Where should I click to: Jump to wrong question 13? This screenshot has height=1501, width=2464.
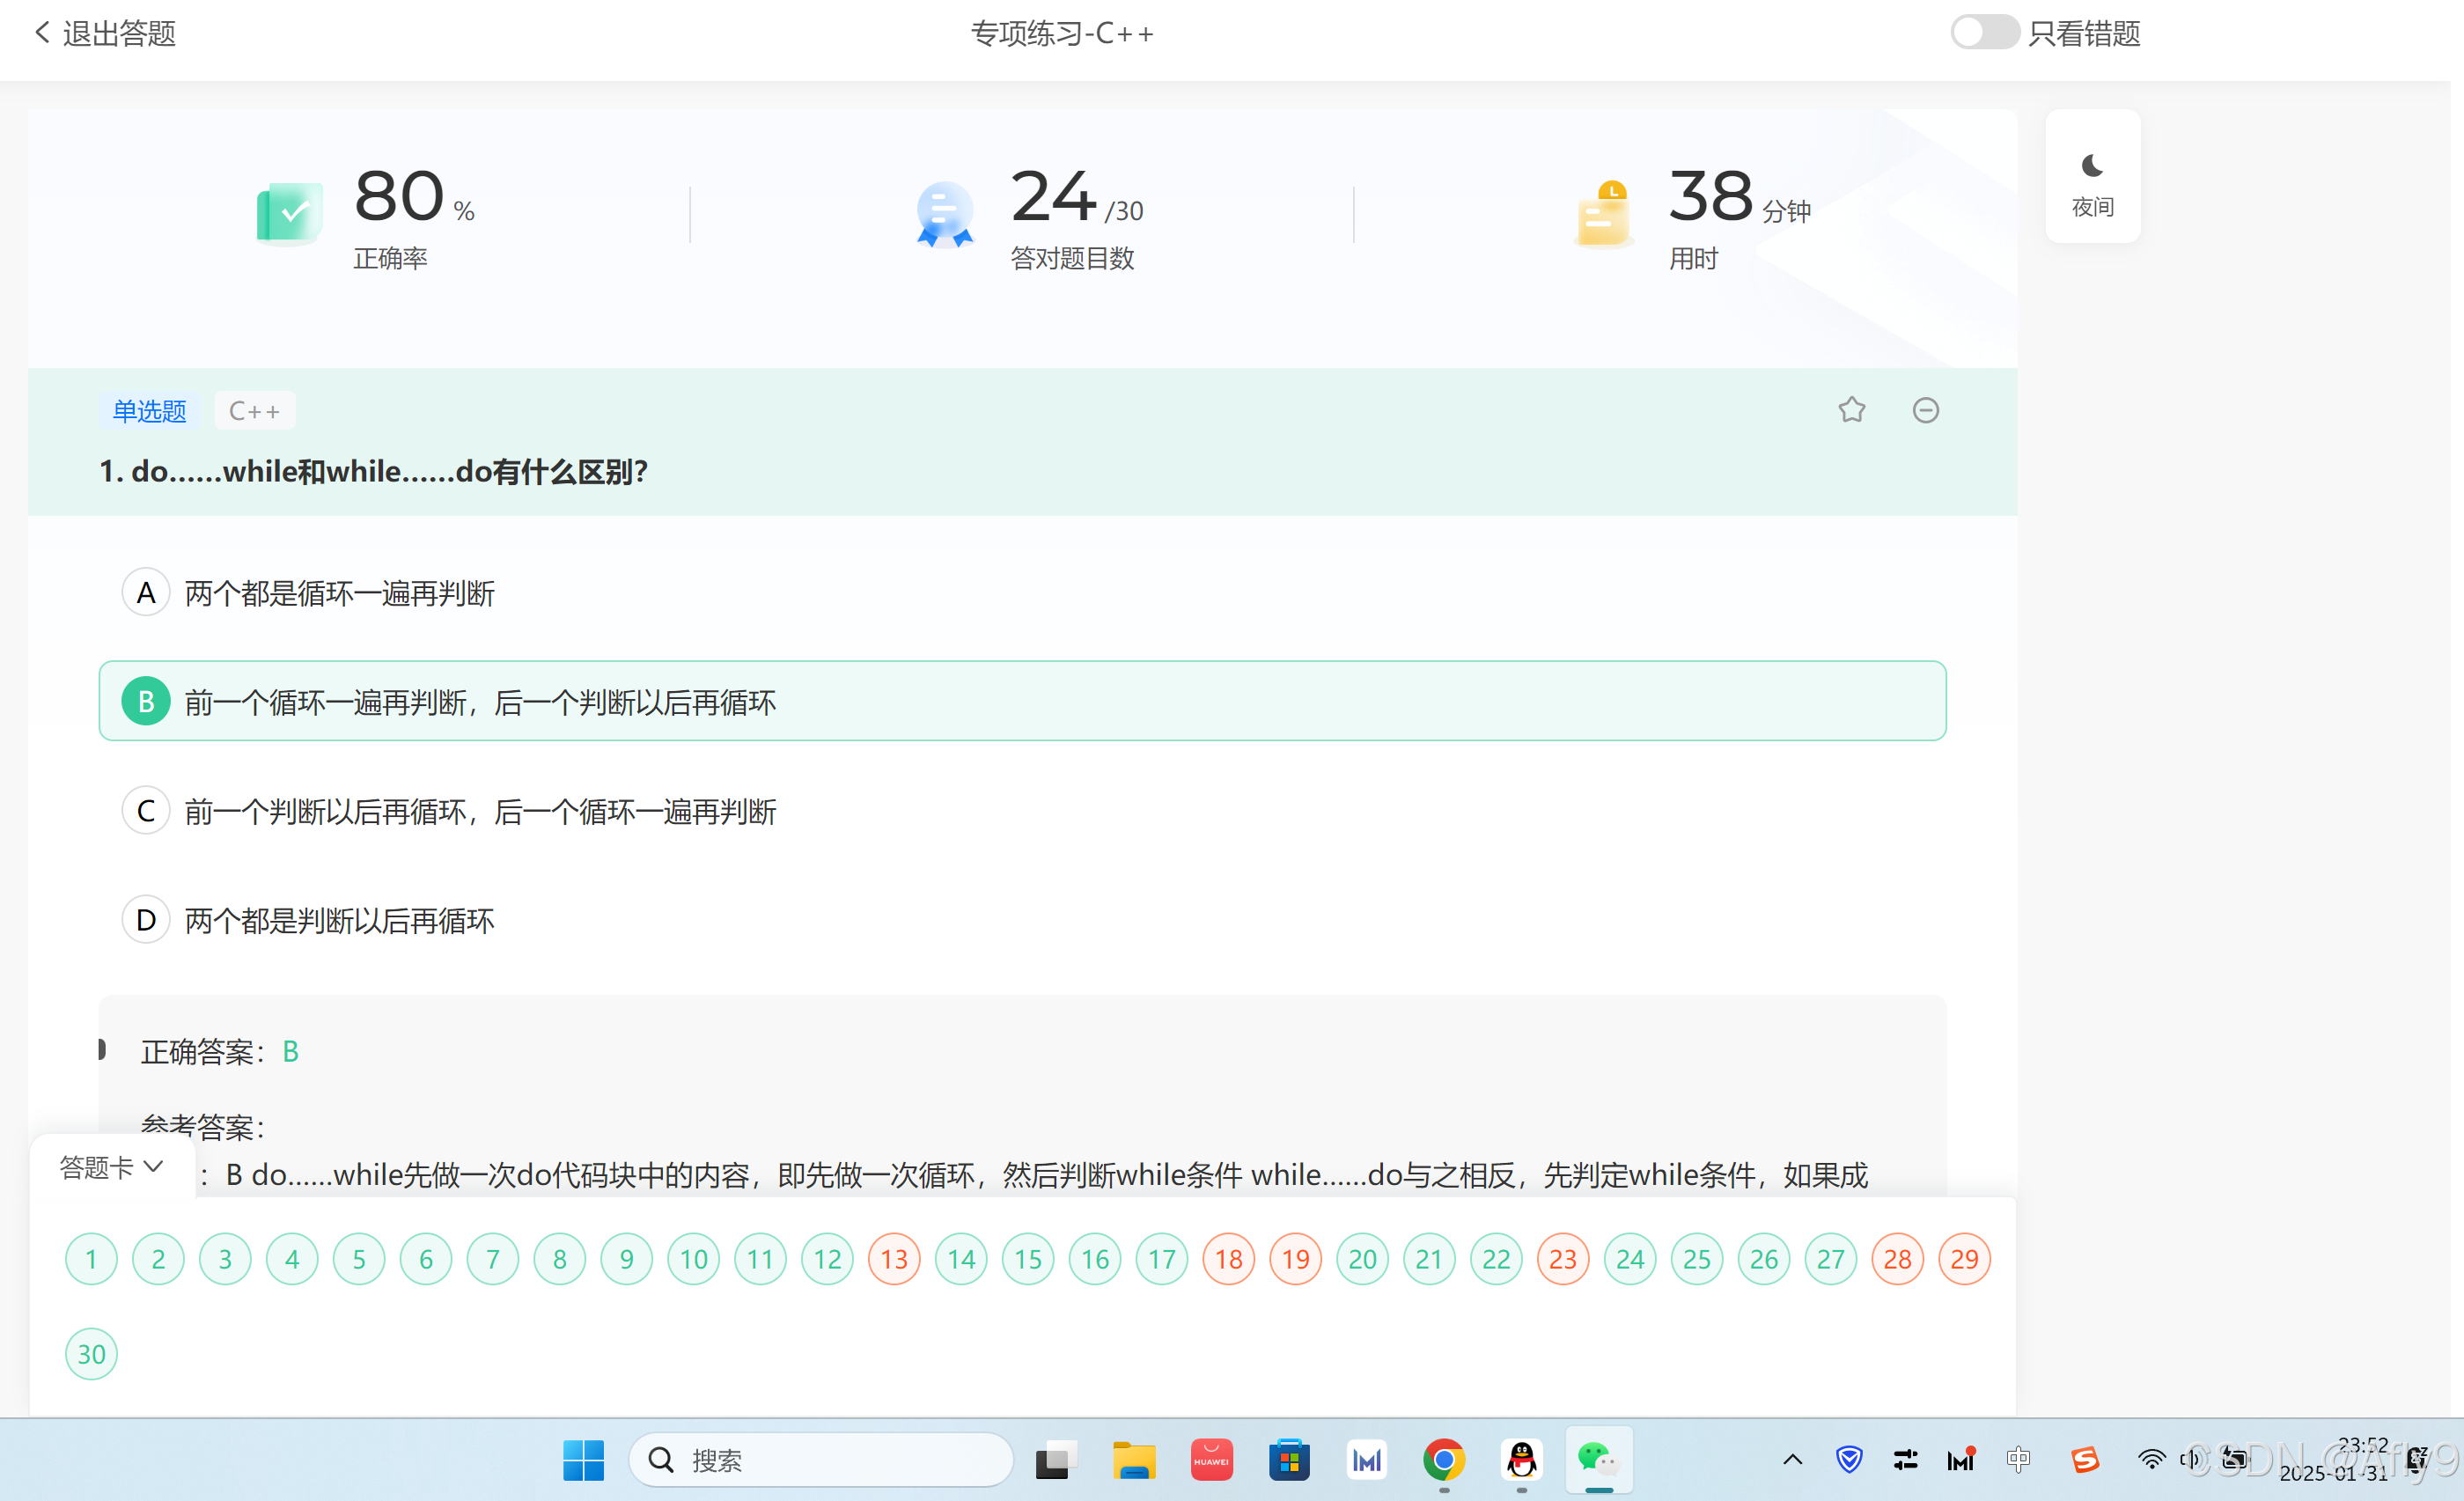click(x=894, y=1259)
